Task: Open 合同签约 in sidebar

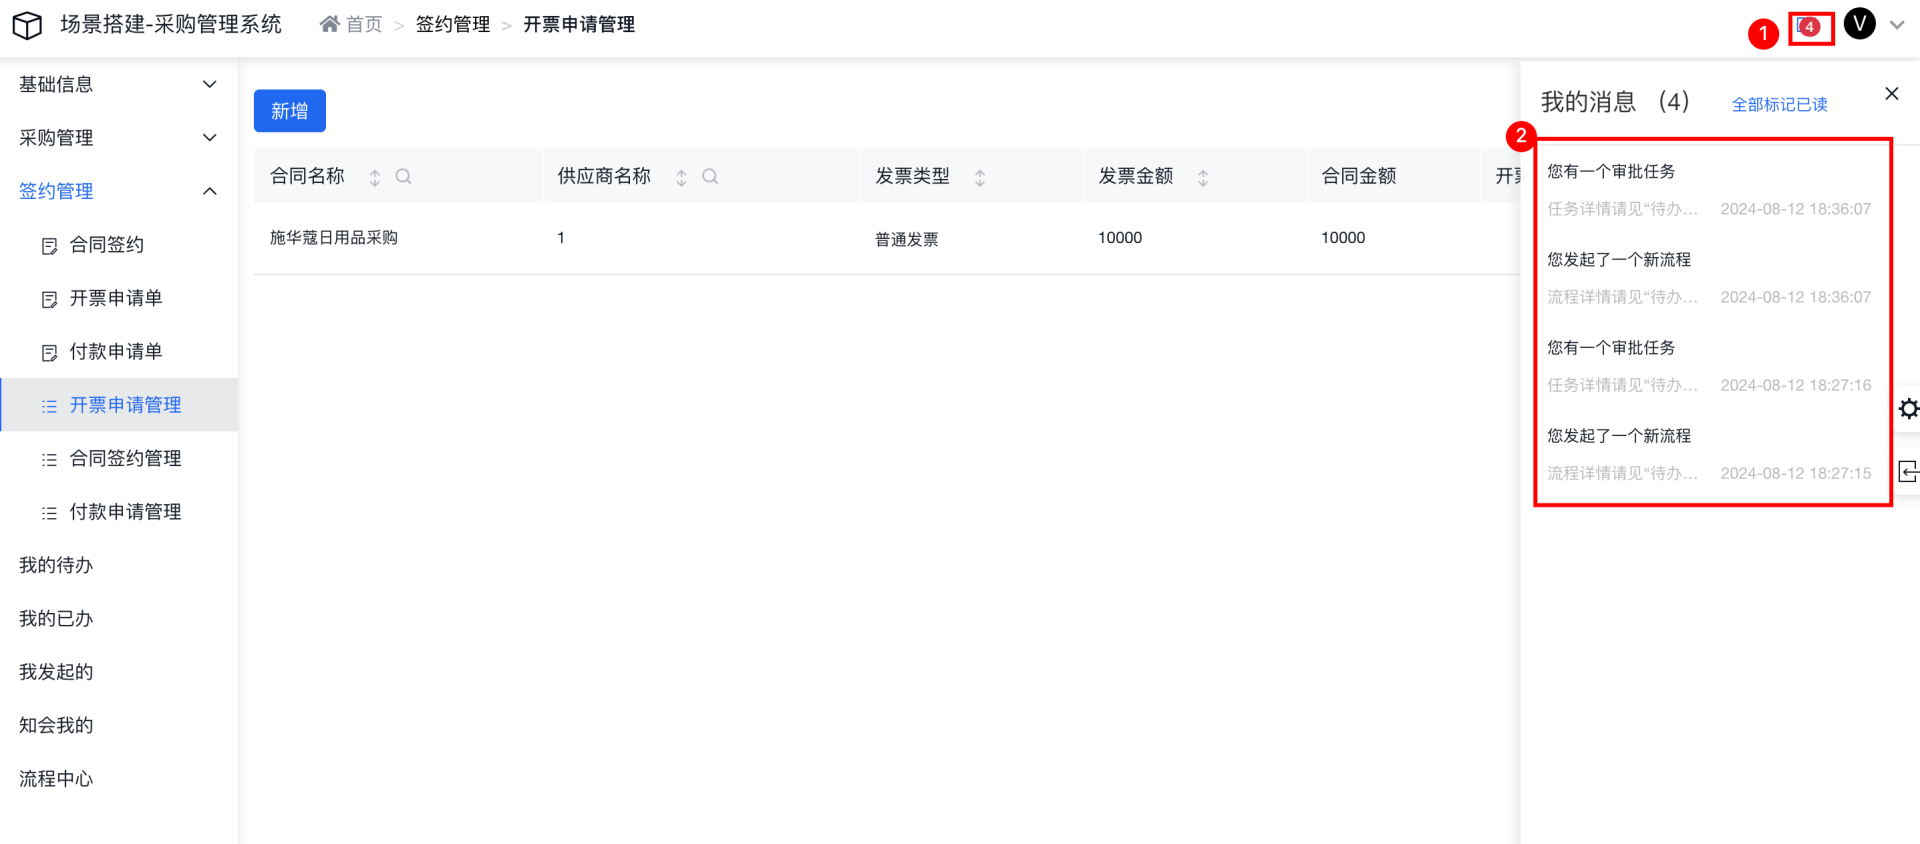Action: (107, 245)
